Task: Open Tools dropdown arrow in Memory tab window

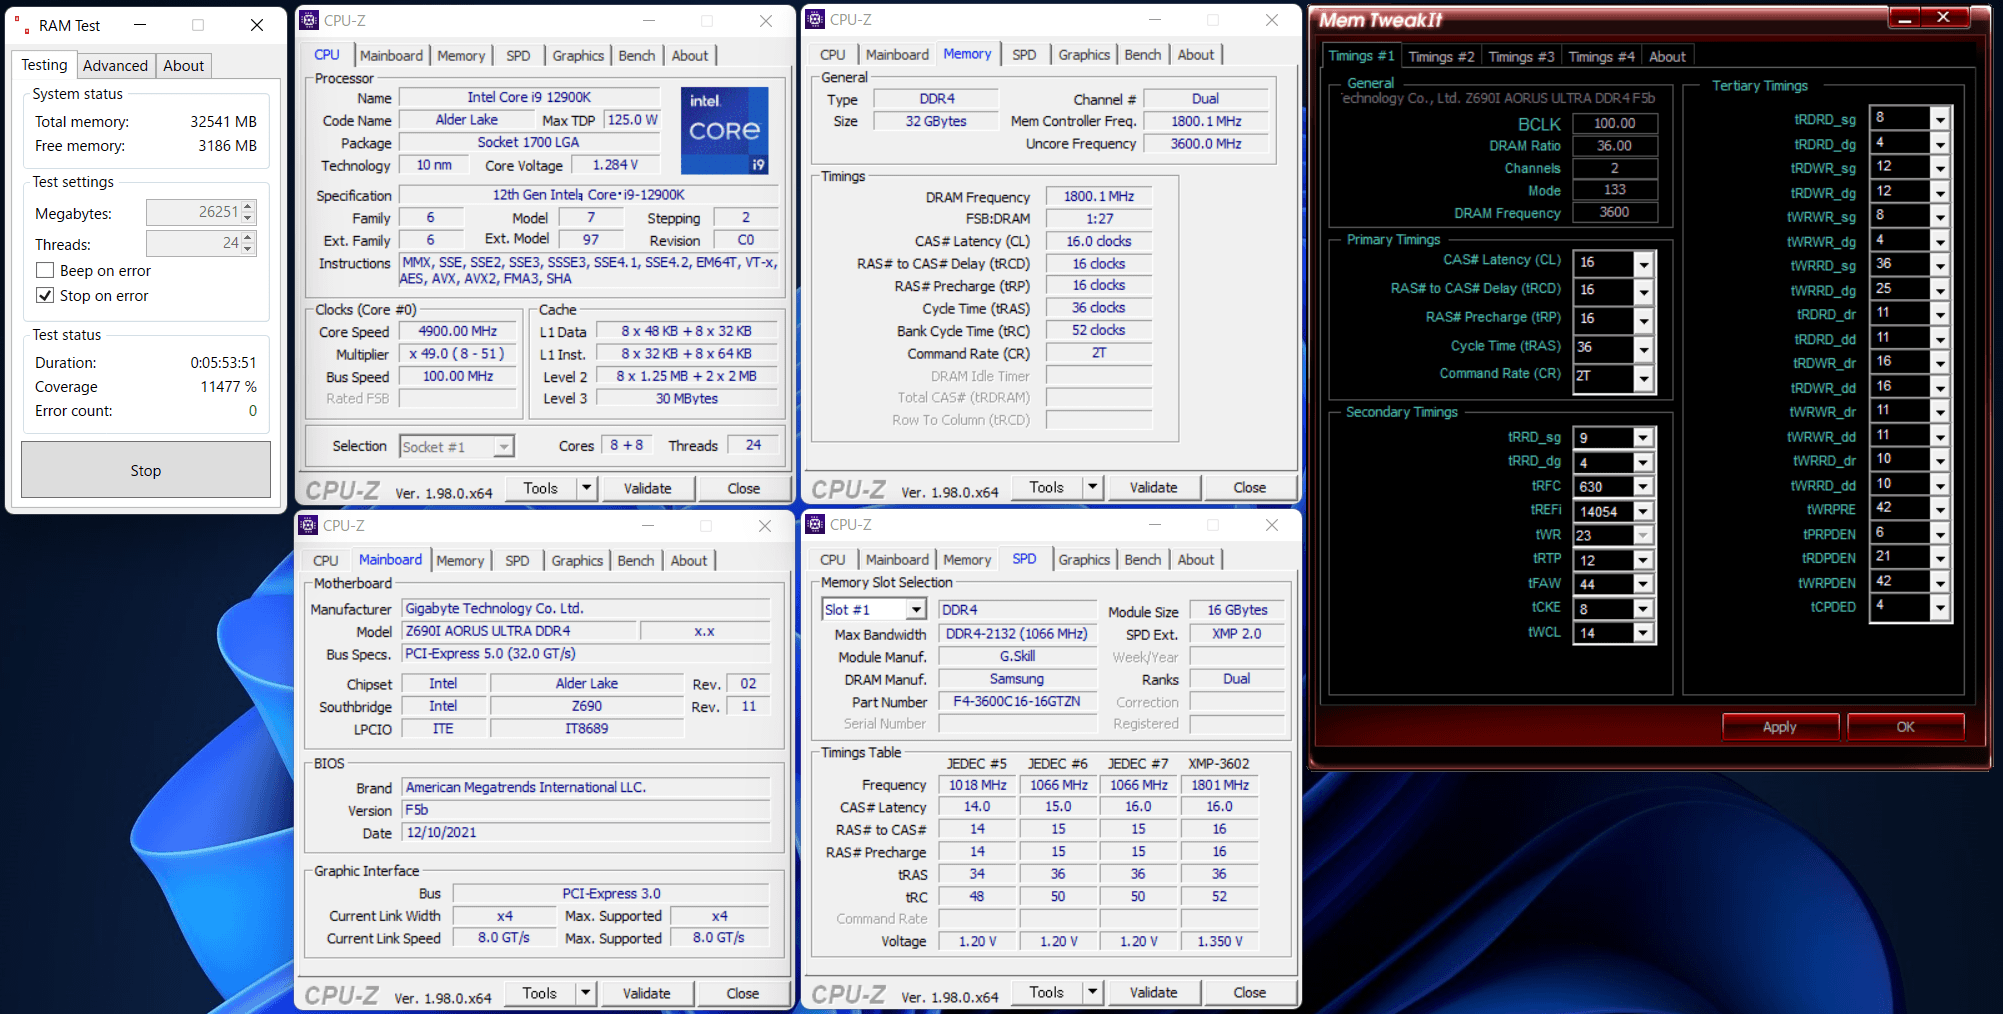Action: (x=1093, y=487)
